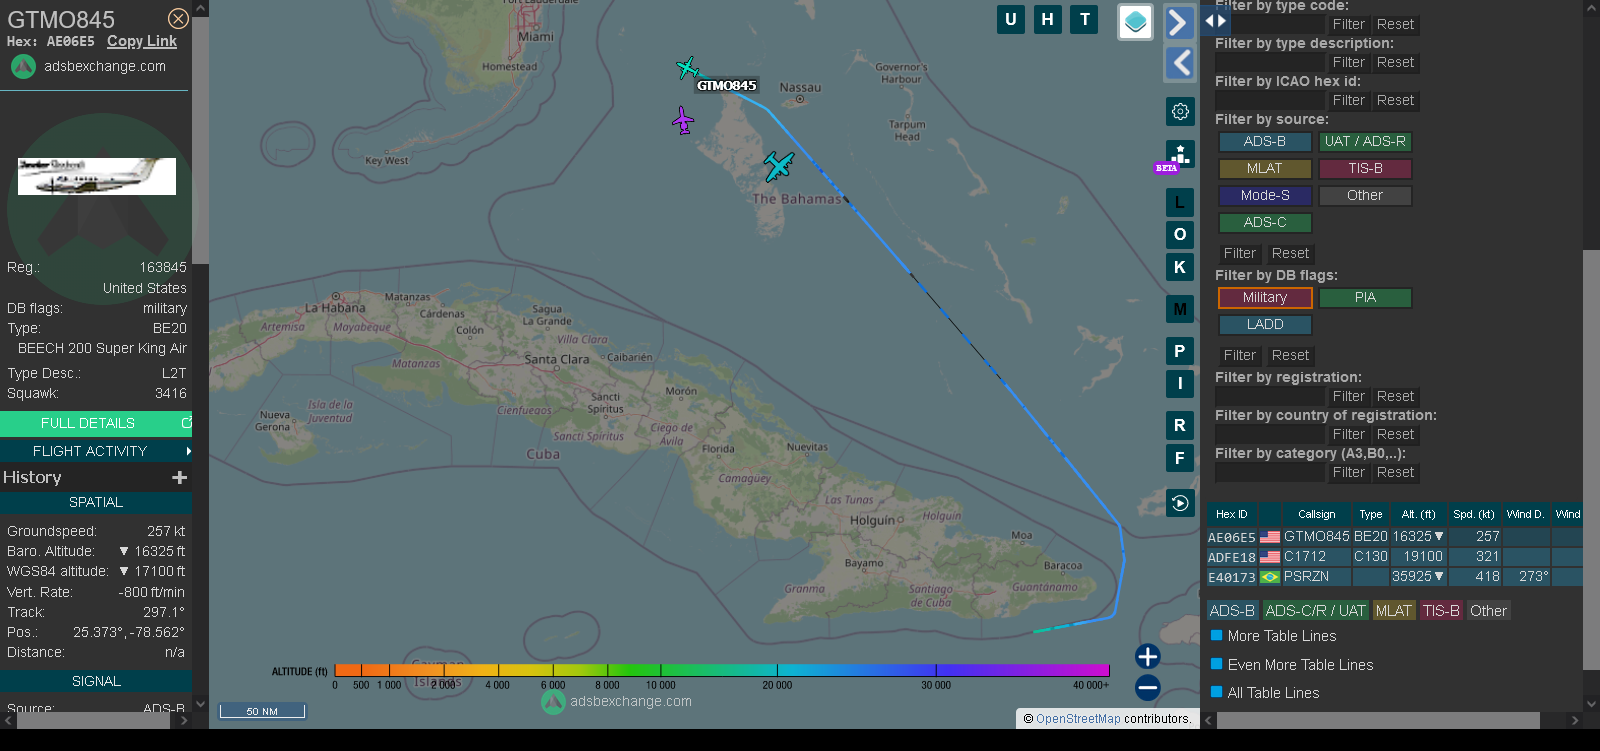This screenshot has width=1600, height=751.
Task: Apply Filter for registration
Action: (x=1348, y=396)
